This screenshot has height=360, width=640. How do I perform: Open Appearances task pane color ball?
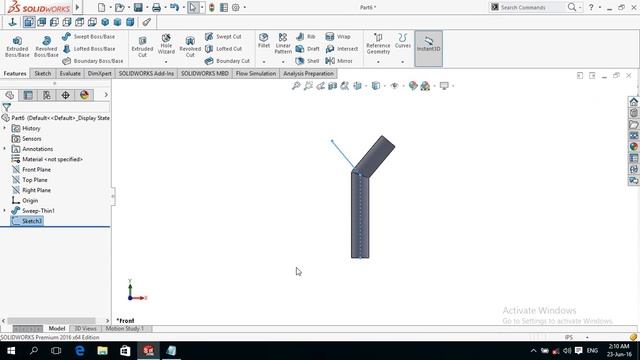click(633, 147)
